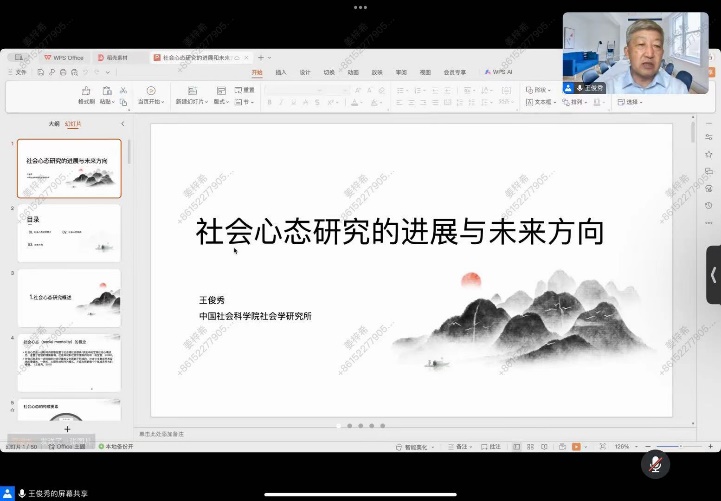Click the Text Box (文本框) icon
The width and height of the screenshot is (721, 501).
tap(541, 101)
